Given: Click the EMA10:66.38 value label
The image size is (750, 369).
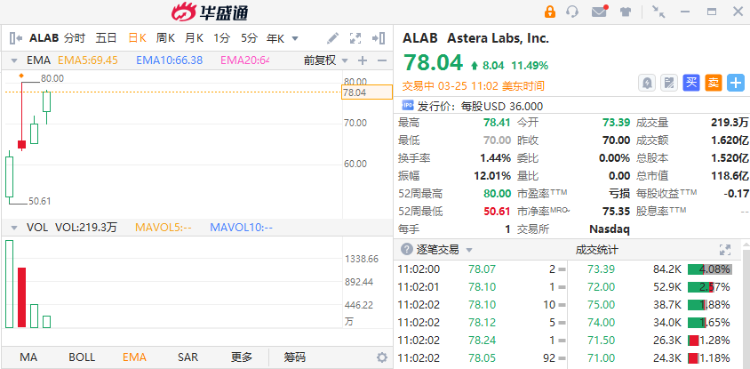Looking at the screenshot, I should point(169,60).
